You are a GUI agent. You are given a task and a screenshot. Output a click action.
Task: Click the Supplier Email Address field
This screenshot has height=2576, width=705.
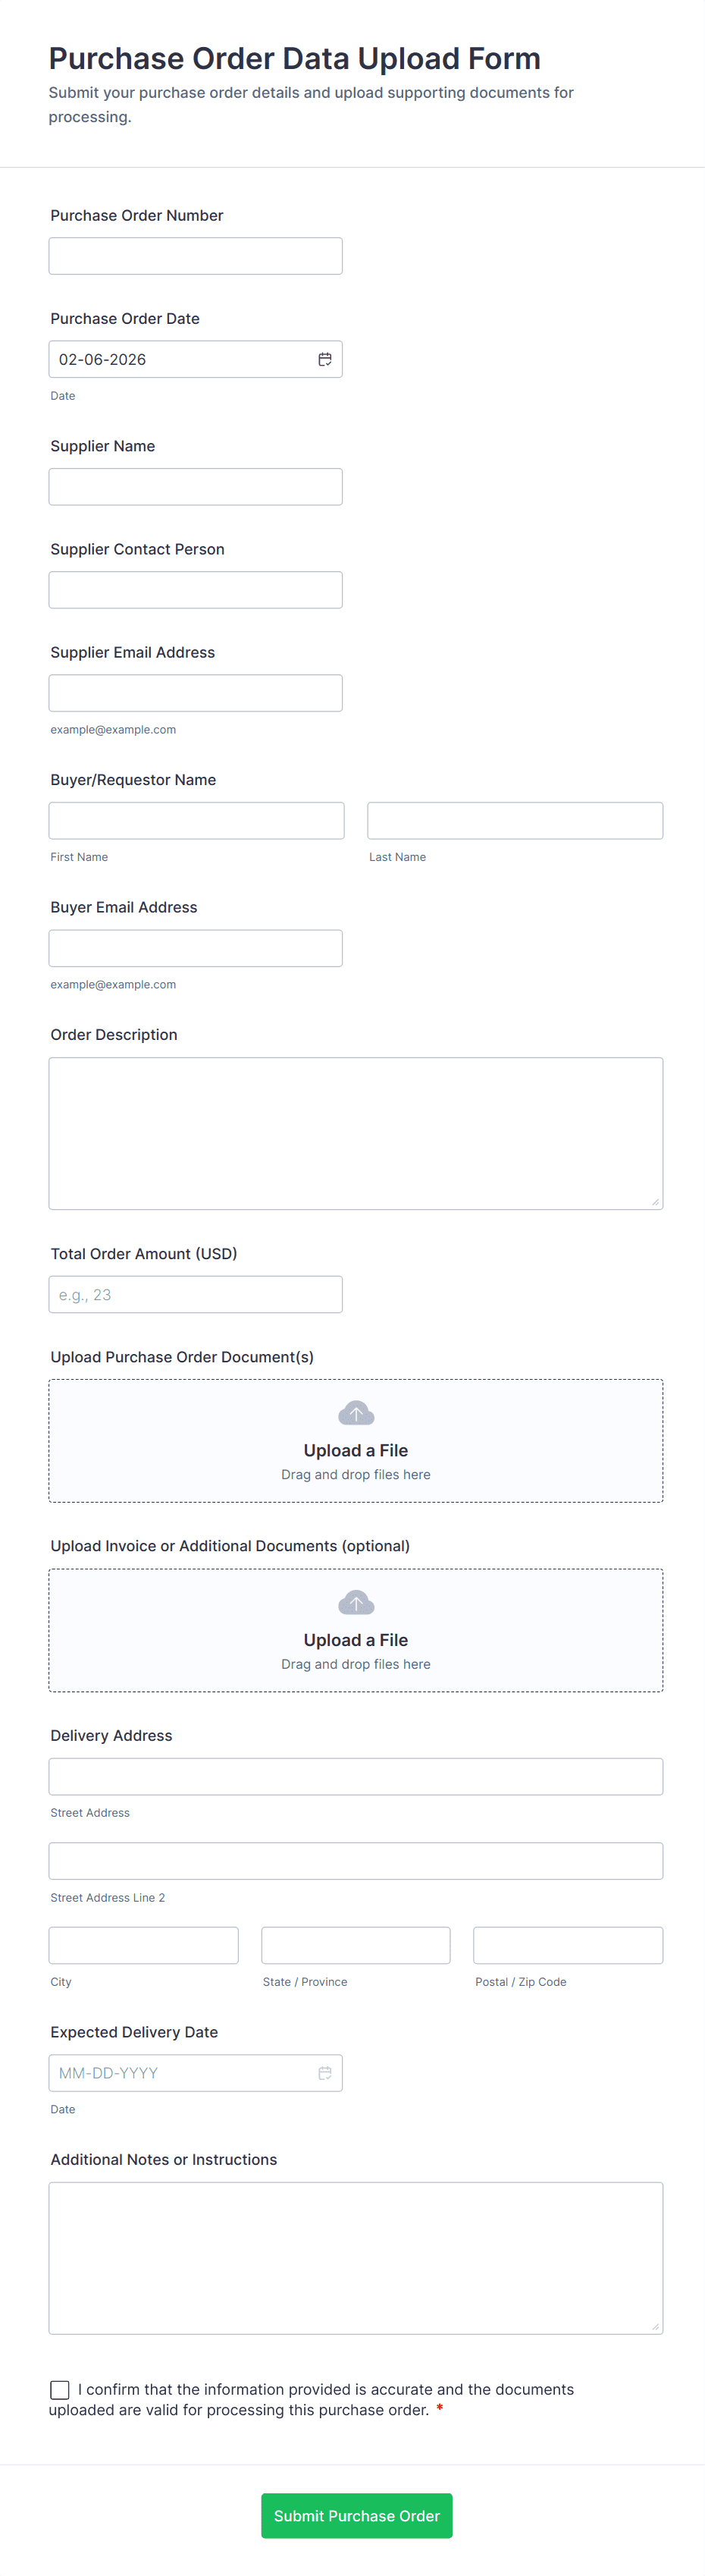195,693
